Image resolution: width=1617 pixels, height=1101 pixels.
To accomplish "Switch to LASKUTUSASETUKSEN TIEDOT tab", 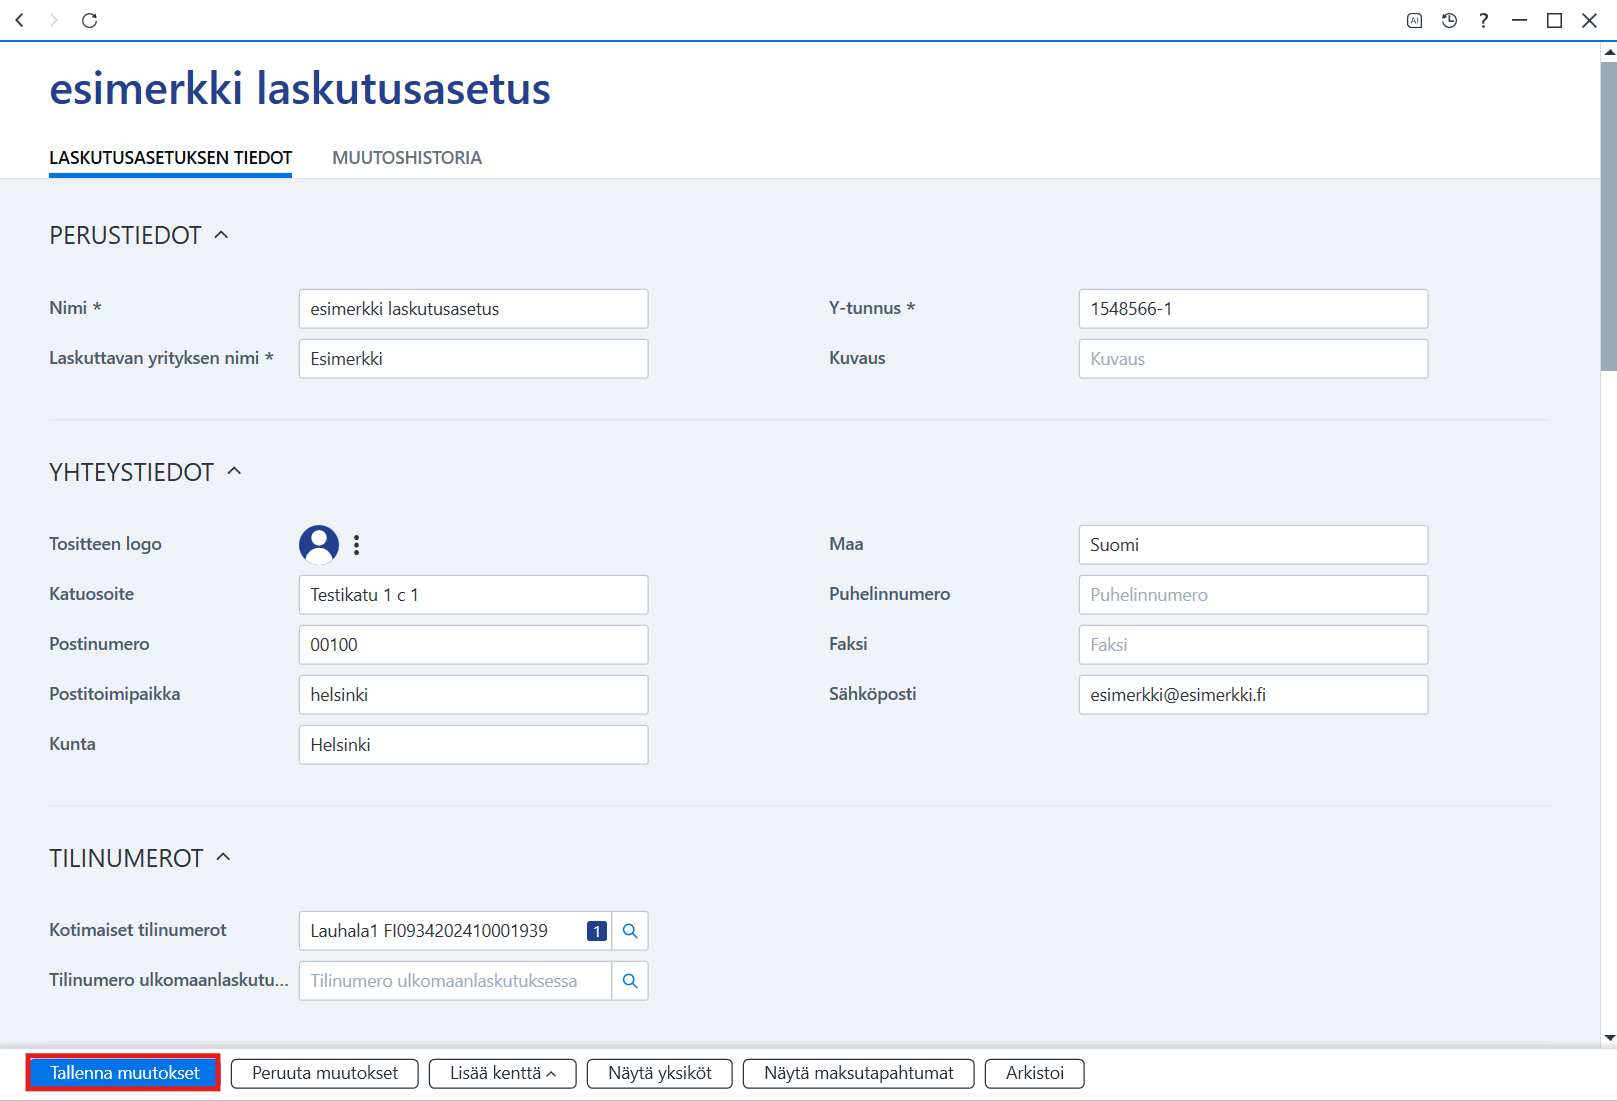I will tap(171, 158).
